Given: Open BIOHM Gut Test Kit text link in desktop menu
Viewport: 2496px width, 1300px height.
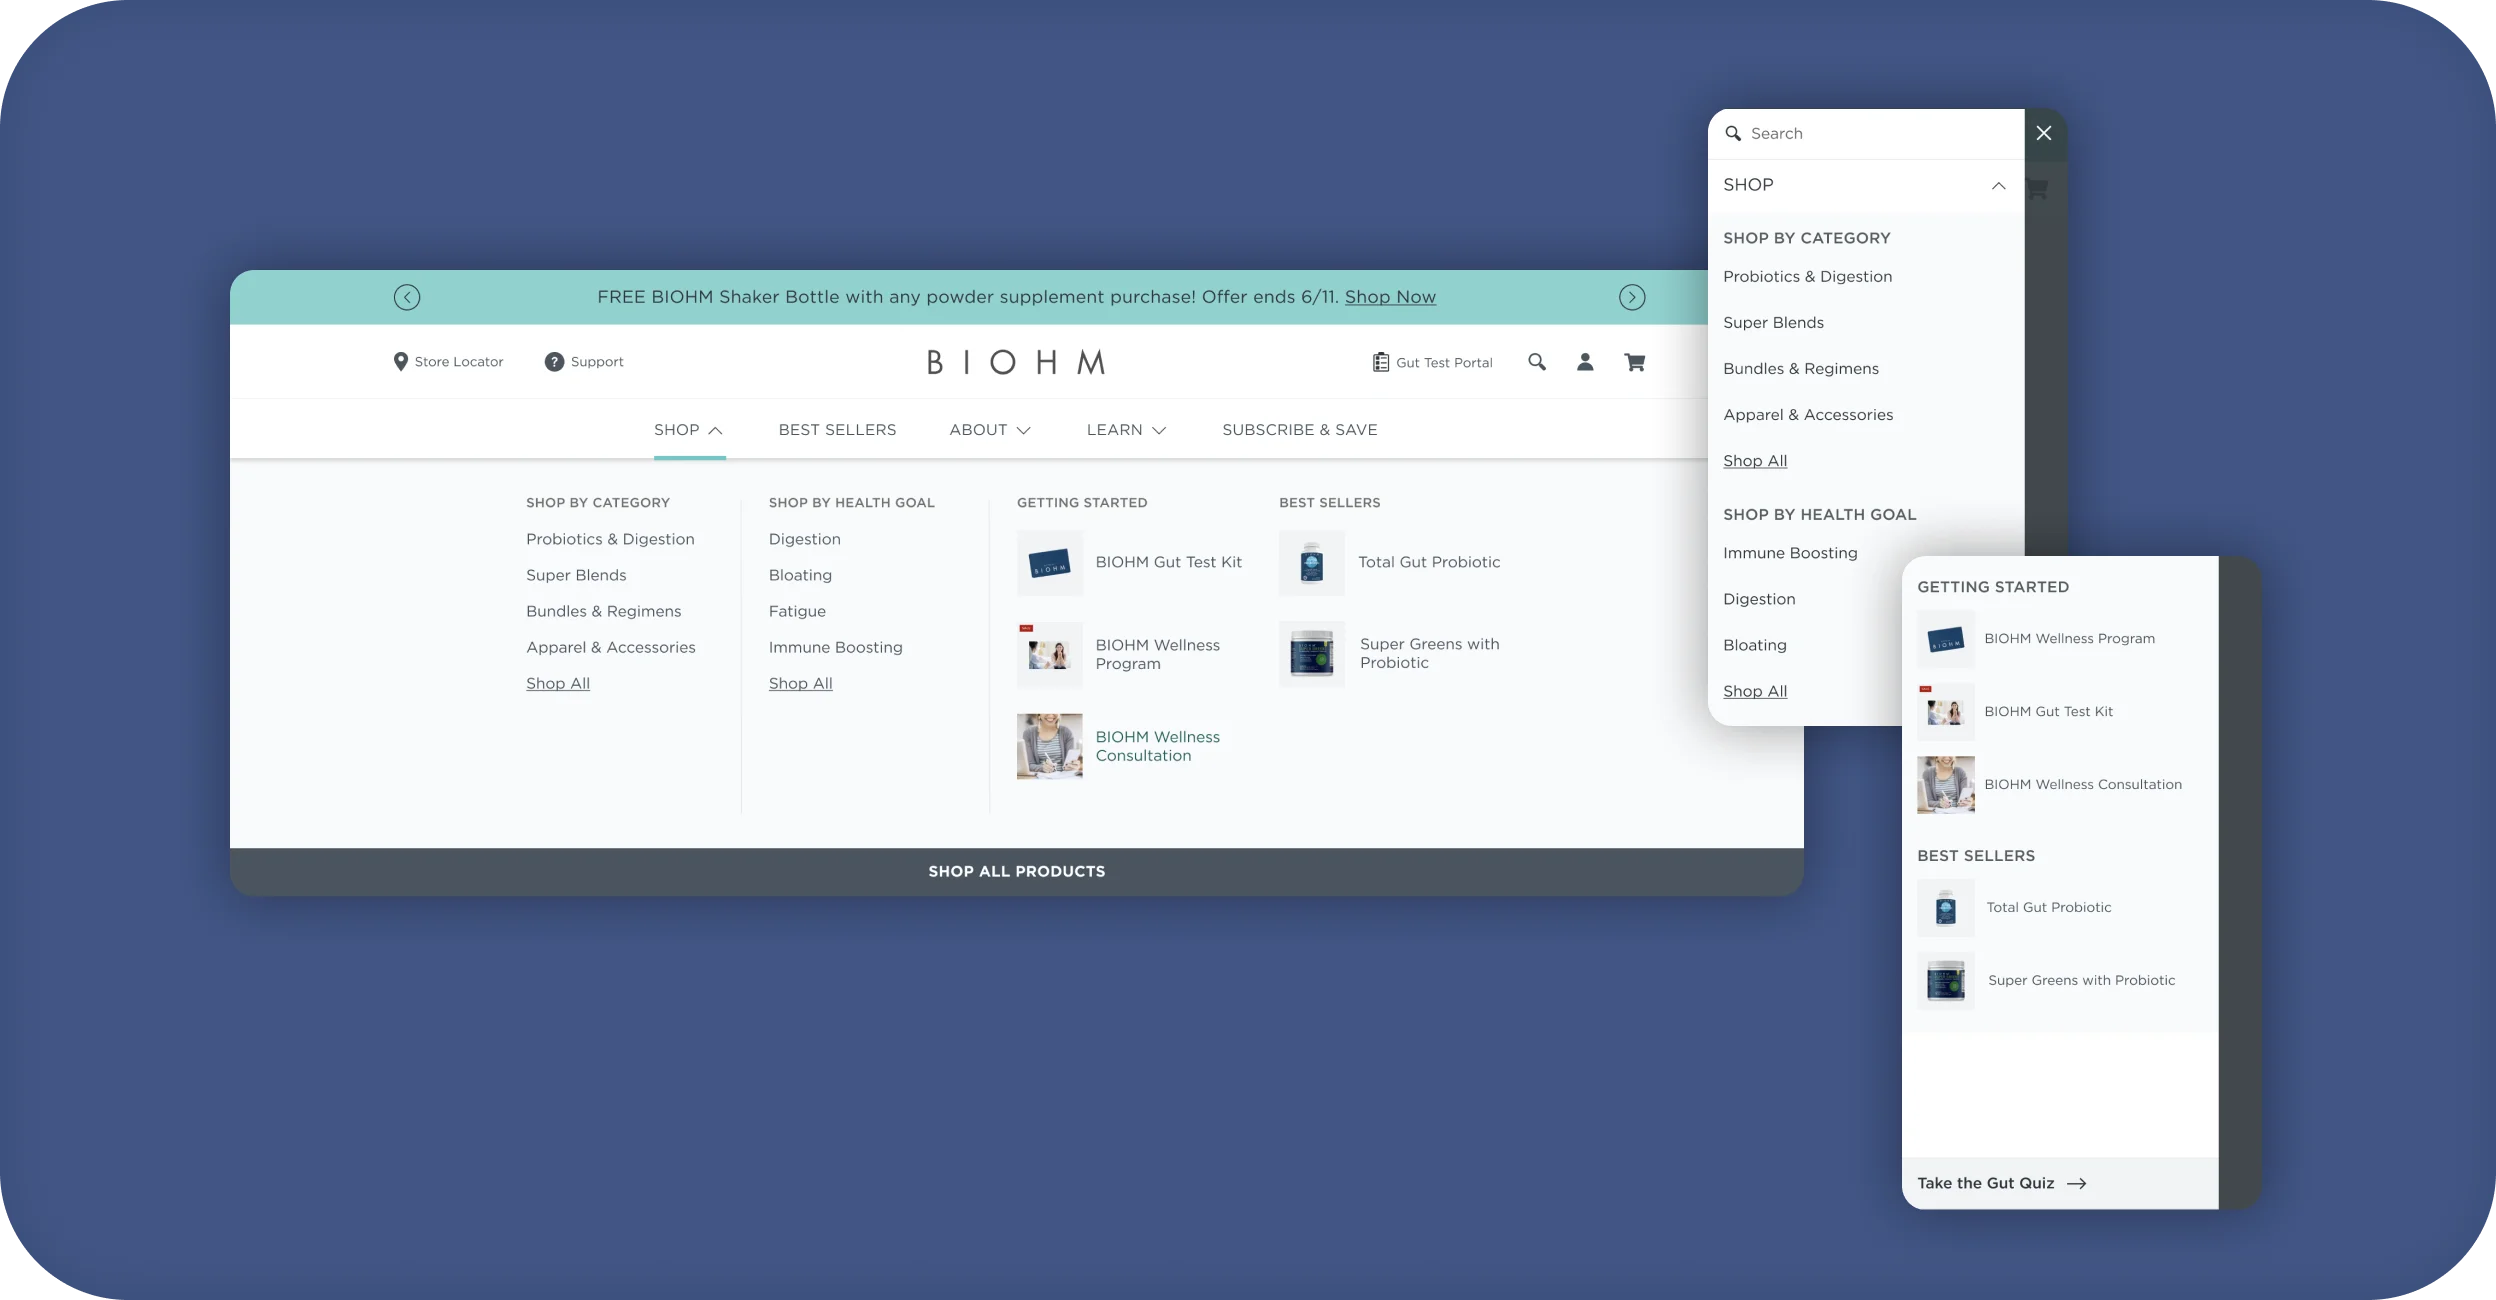Looking at the screenshot, I should point(1168,562).
